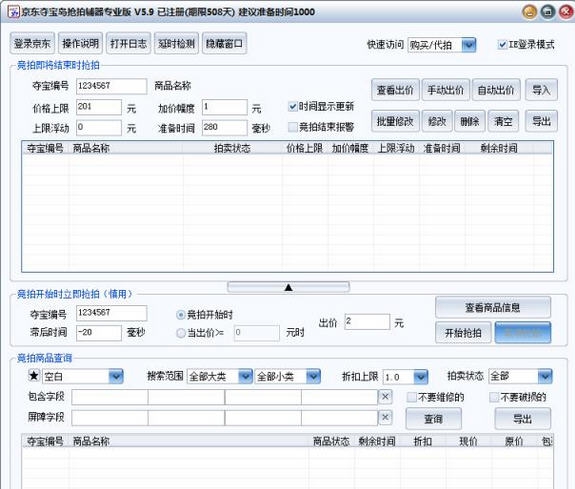Click the 商品状态 column header in lower table

coord(332,441)
